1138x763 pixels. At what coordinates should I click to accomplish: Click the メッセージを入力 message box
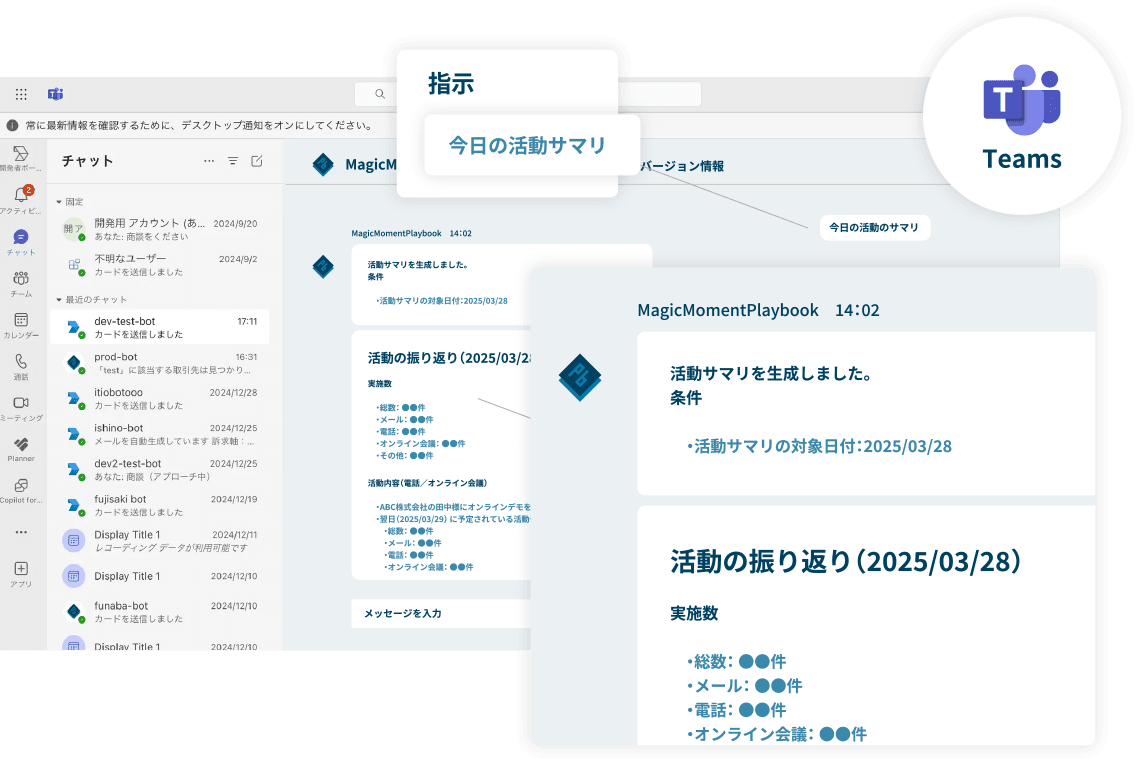coord(440,613)
